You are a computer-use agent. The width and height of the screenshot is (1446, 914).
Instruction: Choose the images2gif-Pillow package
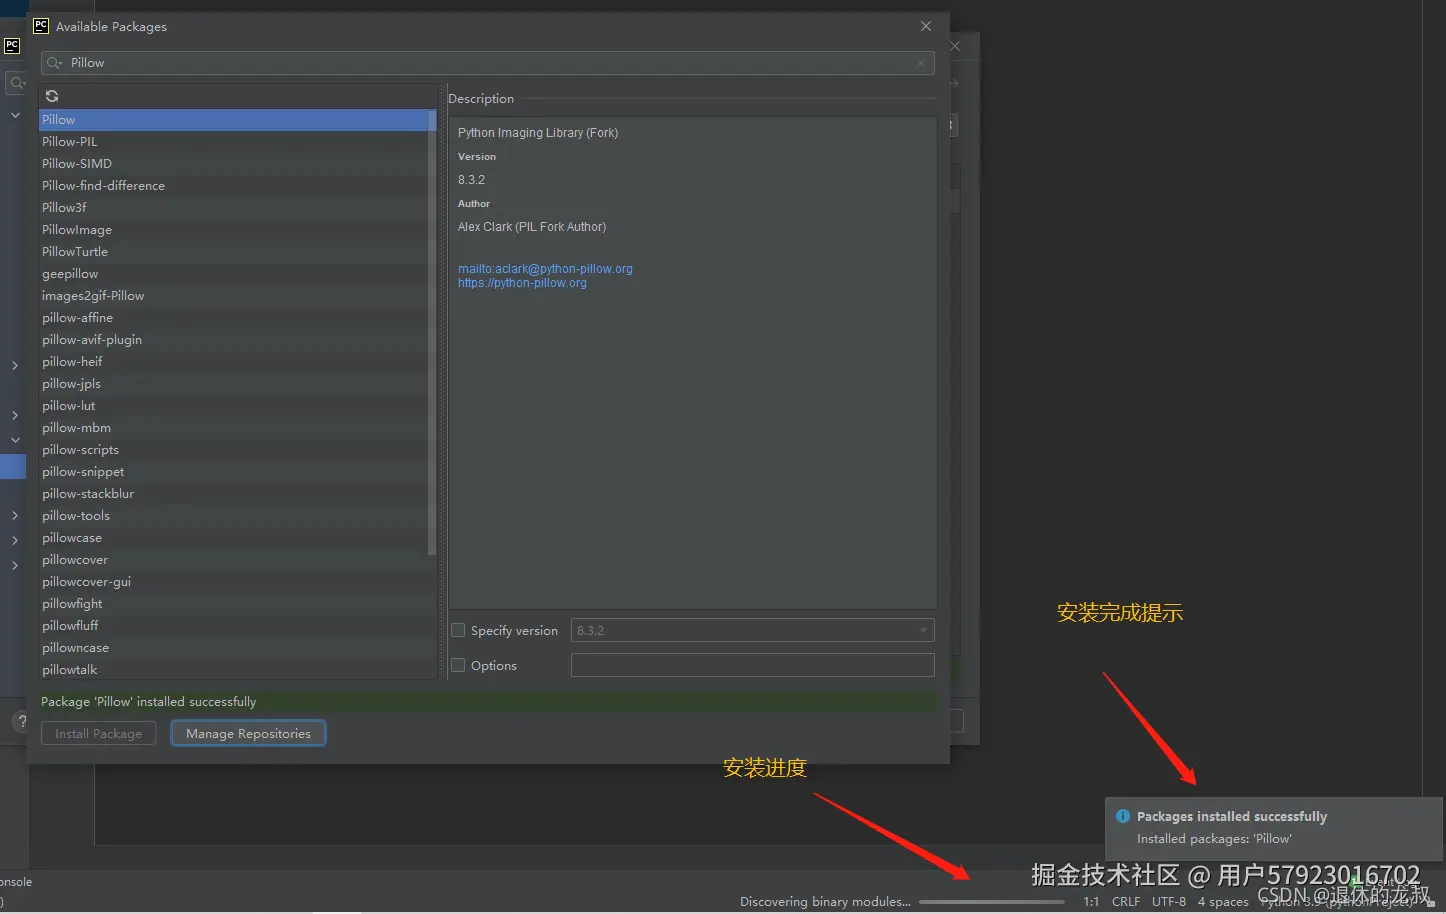tap(234, 296)
